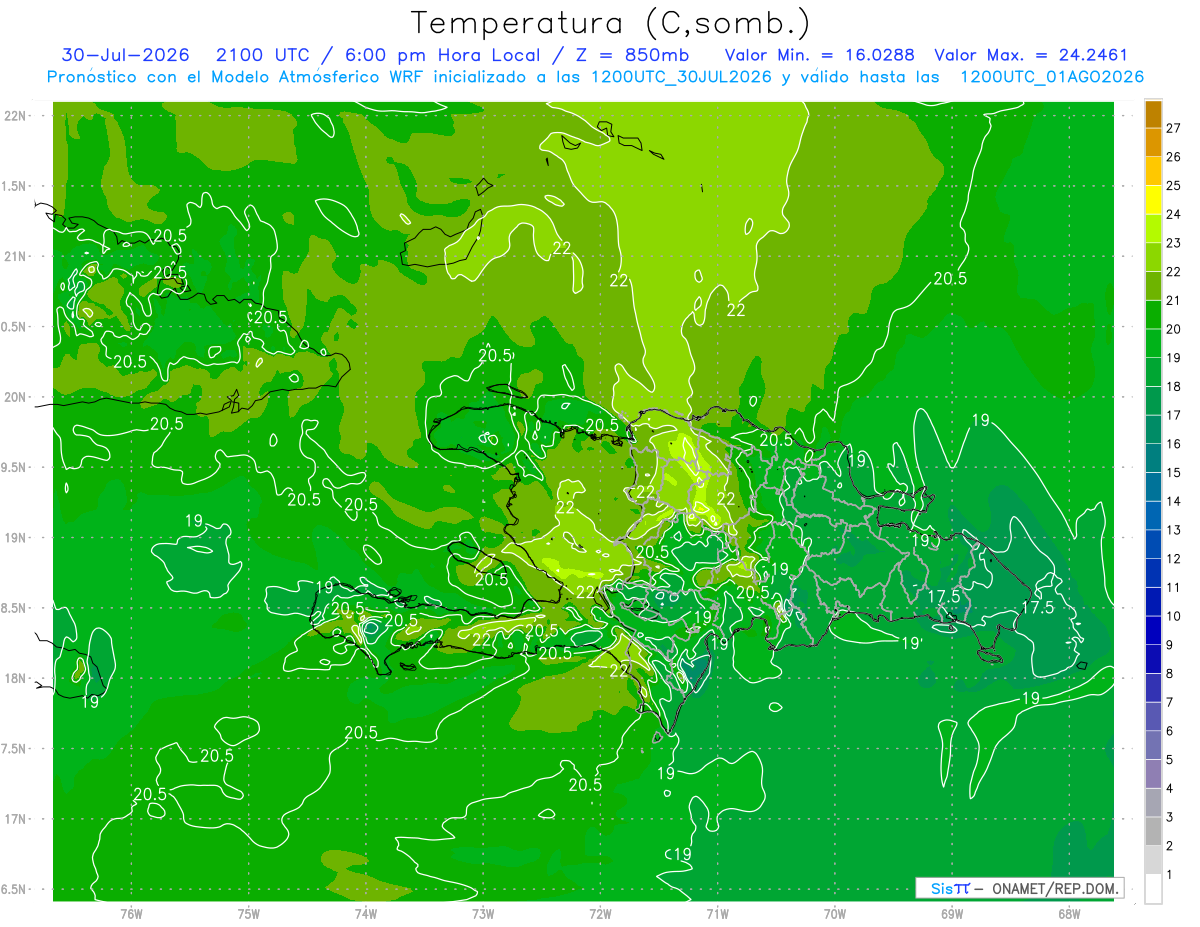Viewport: 1200px width, 927px height.
Task: Click the '71W' longitude axis label
Action: point(717,913)
